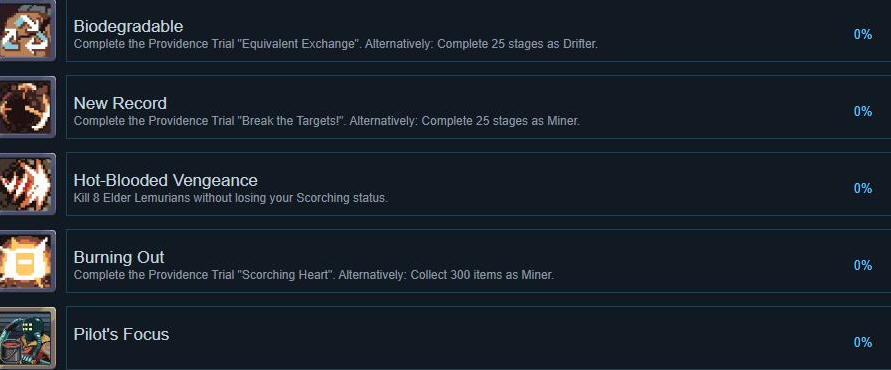This screenshot has height=370, width=891.
Task: Open the Burning Out achievement title
Action: click(x=119, y=257)
